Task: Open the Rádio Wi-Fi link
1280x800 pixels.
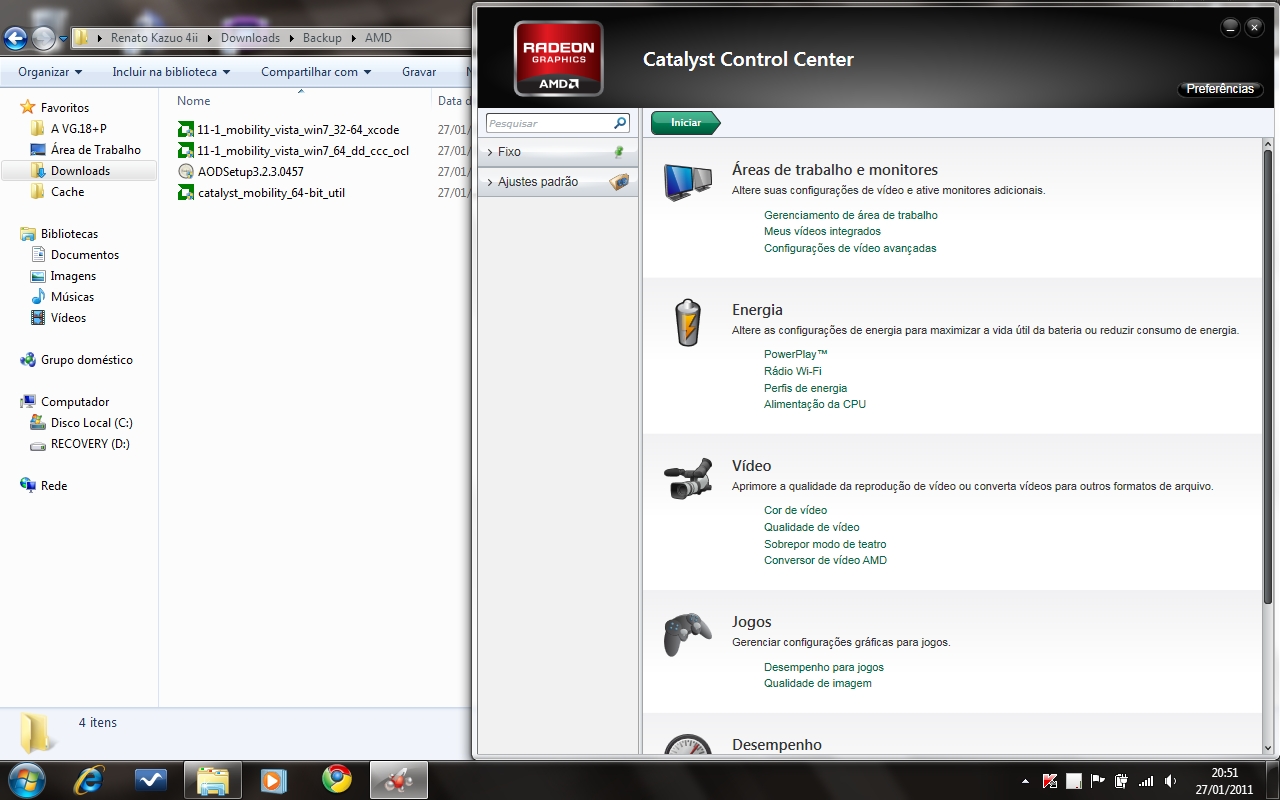Action: (792, 371)
